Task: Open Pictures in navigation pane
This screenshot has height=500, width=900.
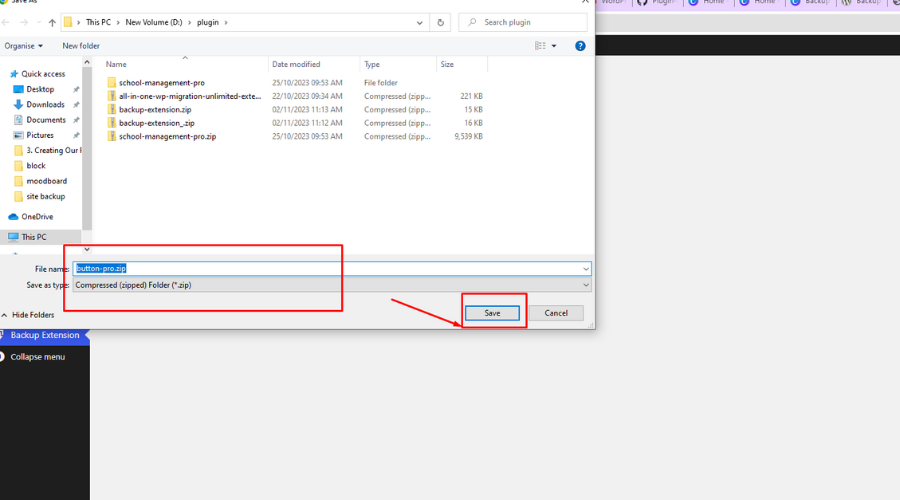Action: coord(40,135)
